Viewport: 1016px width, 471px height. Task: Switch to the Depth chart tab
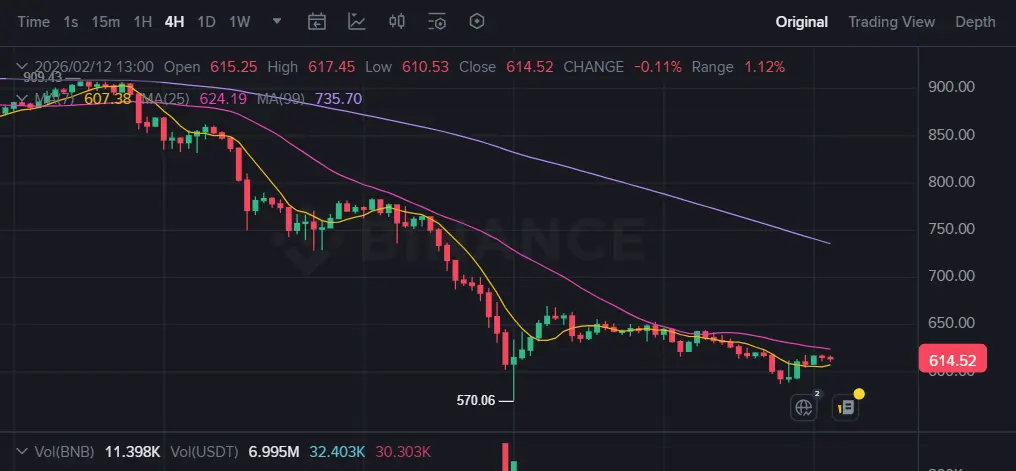pyautogui.click(x=975, y=22)
